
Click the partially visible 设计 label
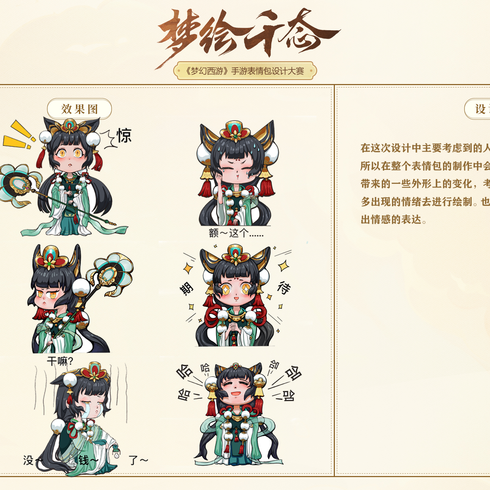coord(477,109)
